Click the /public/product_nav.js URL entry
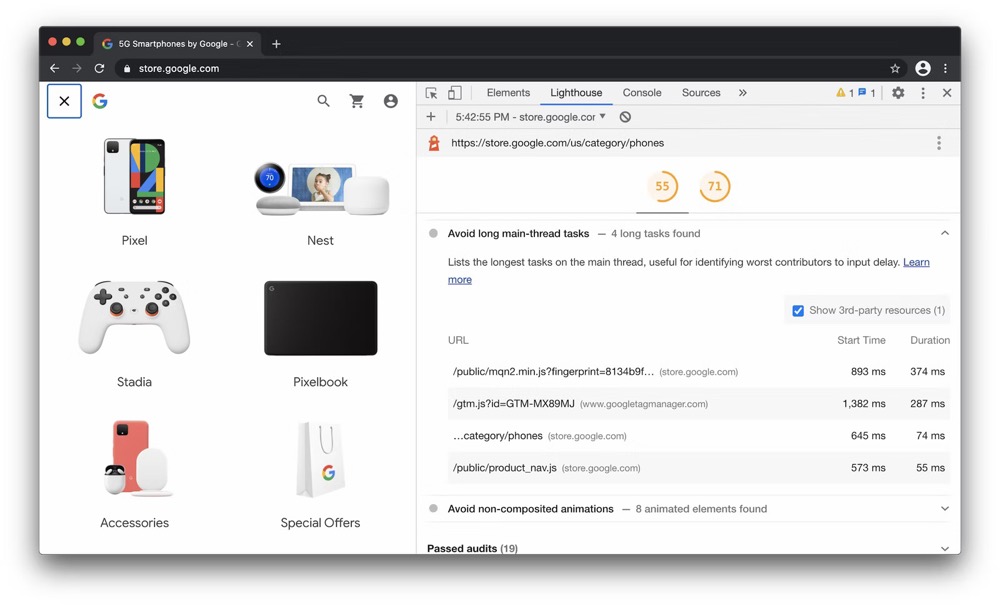Screen dimensions: 1000x606 pyautogui.click(x=504, y=468)
